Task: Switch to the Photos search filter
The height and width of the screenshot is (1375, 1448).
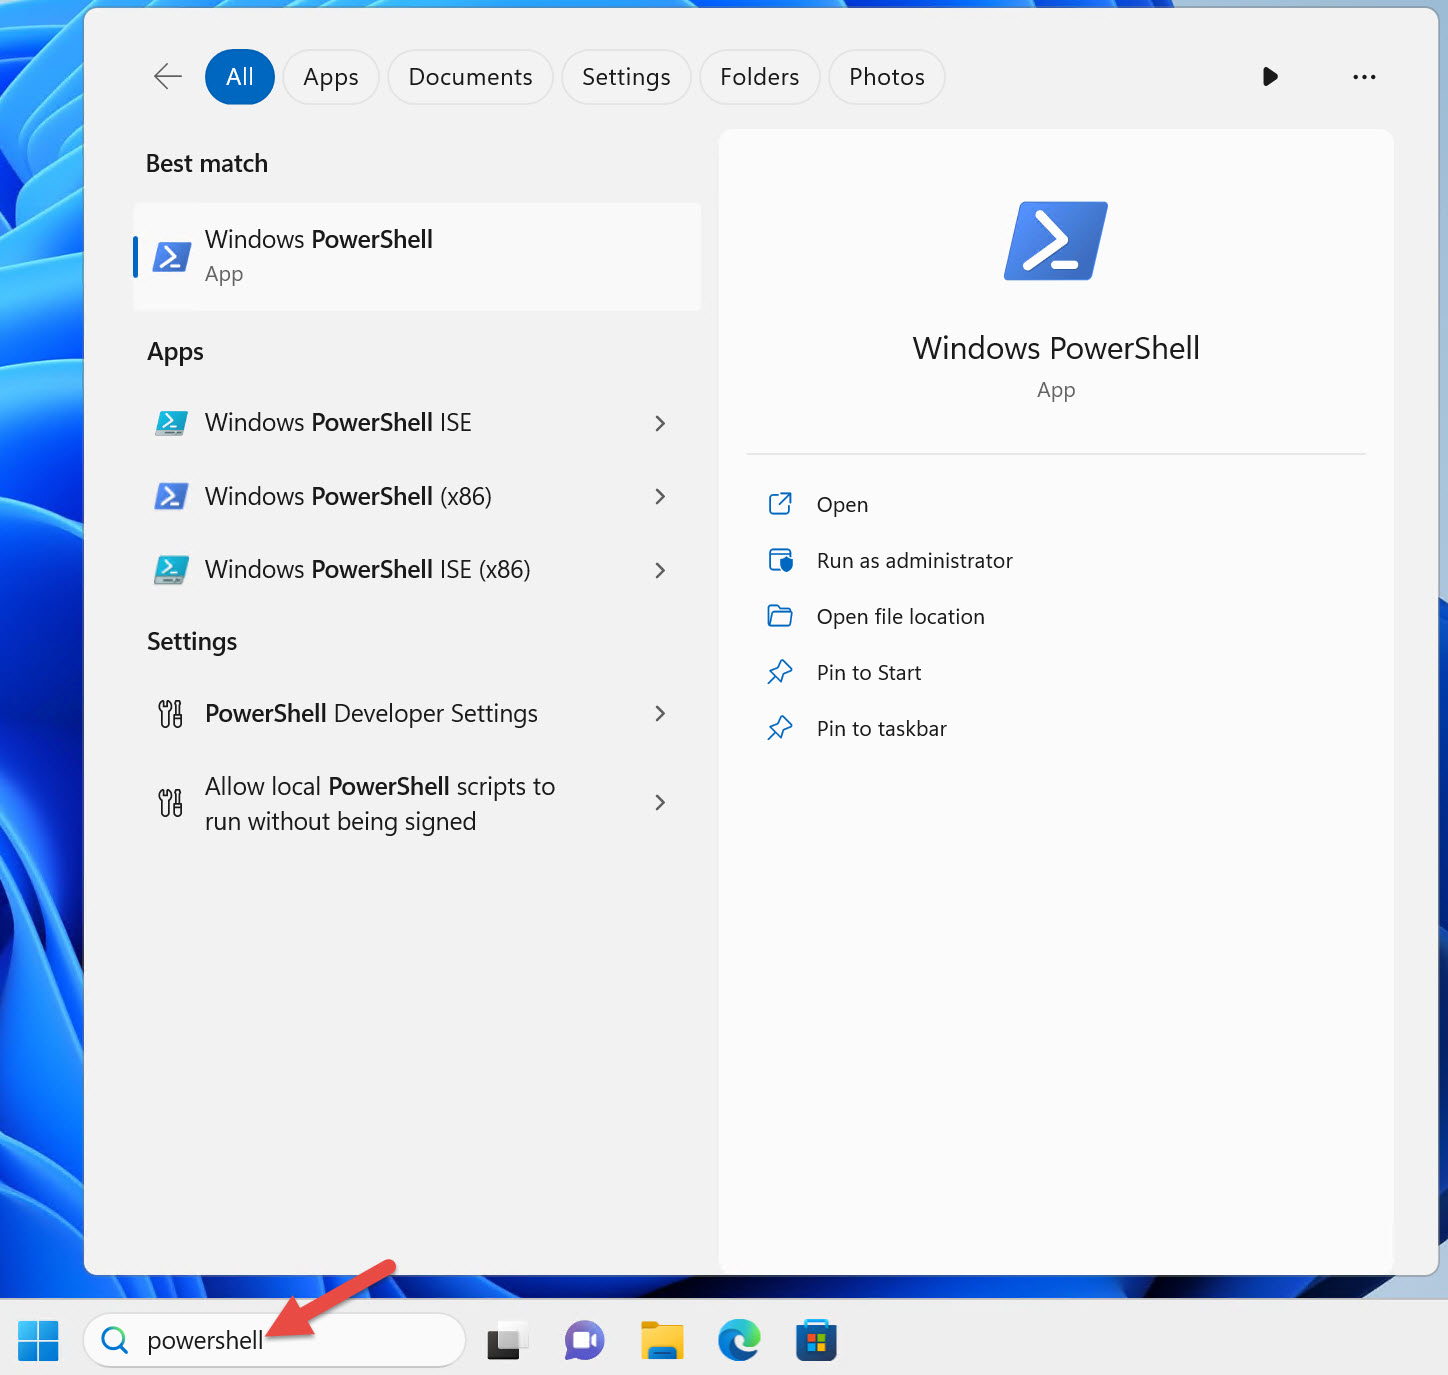Action: [x=886, y=76]
